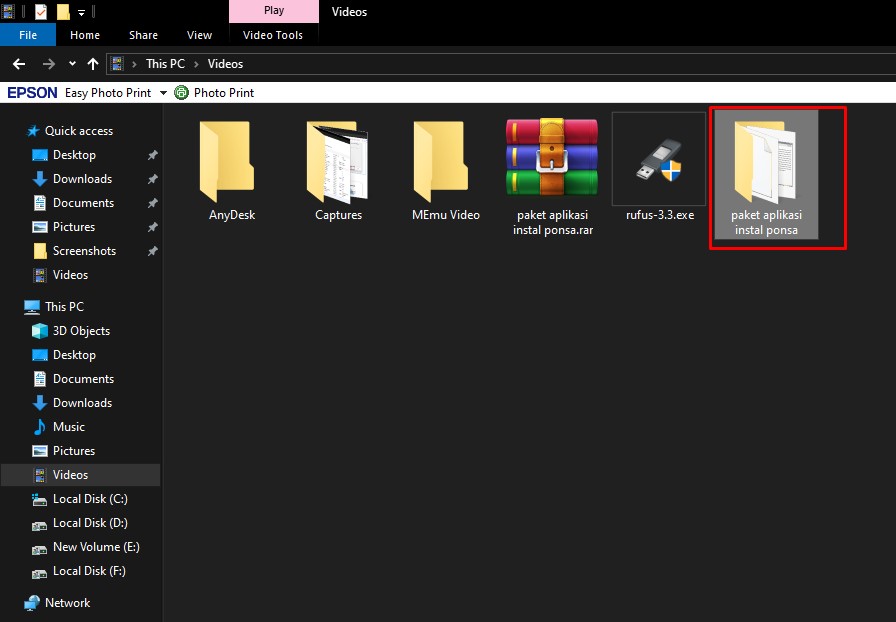Click This PC in the address breadcrumb
This screenshot has width=896, height=622.
[165, 64]
